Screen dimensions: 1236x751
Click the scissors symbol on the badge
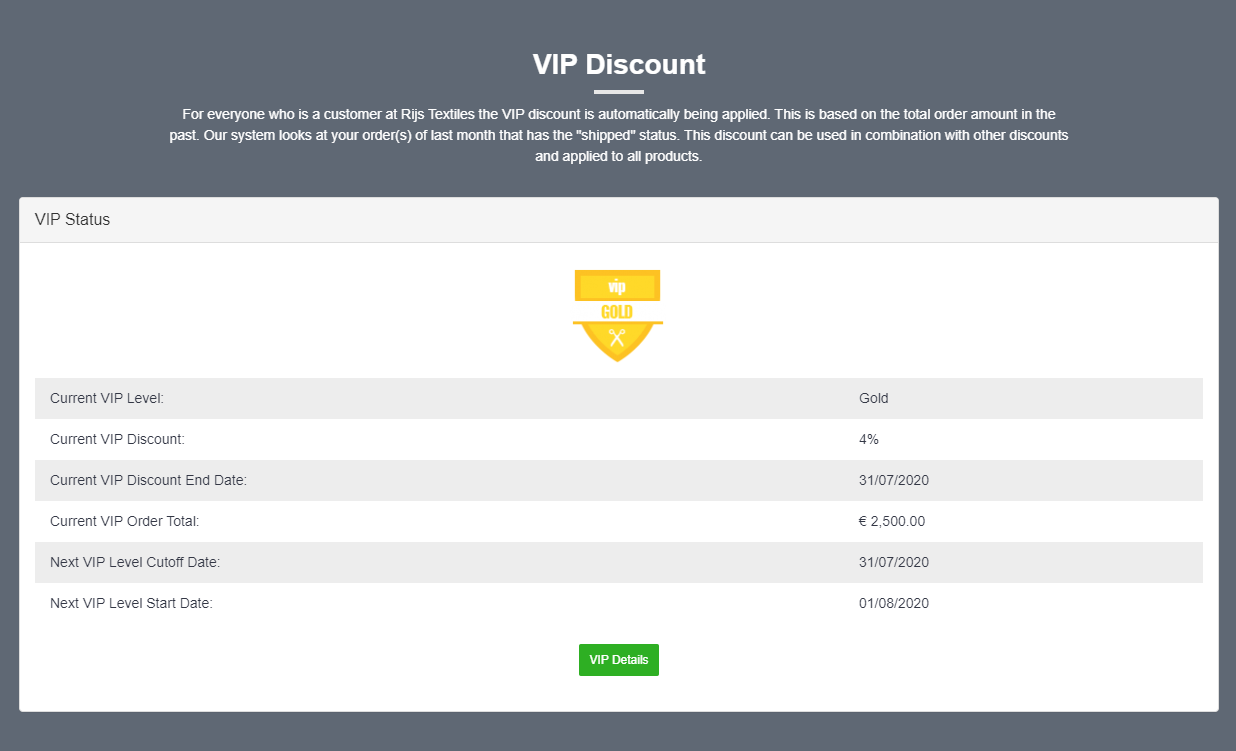point(617,339)
